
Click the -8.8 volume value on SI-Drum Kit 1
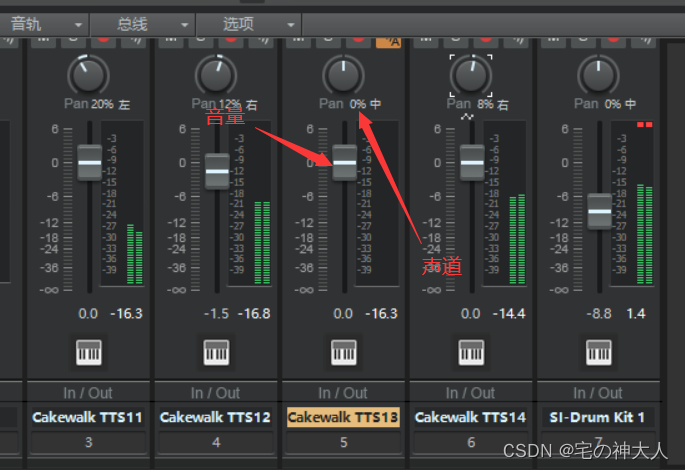coord(599,314)
